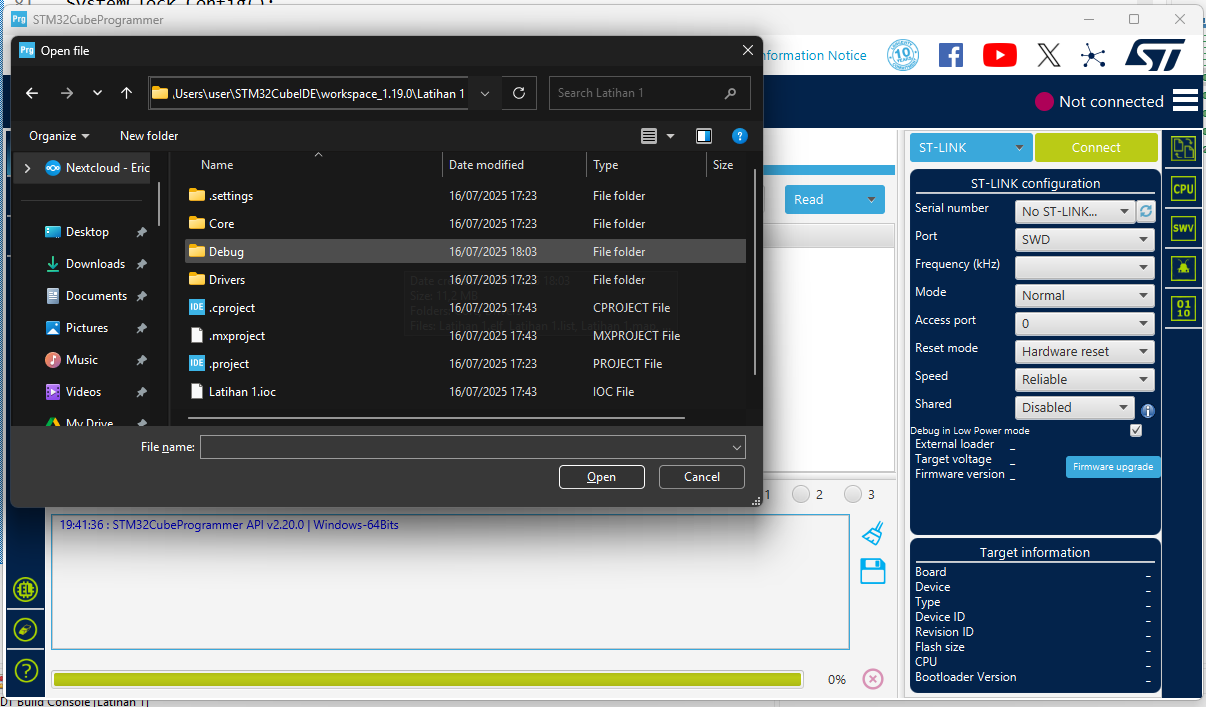Open the Memory & file editing panel

click(x=1183, y=147)
